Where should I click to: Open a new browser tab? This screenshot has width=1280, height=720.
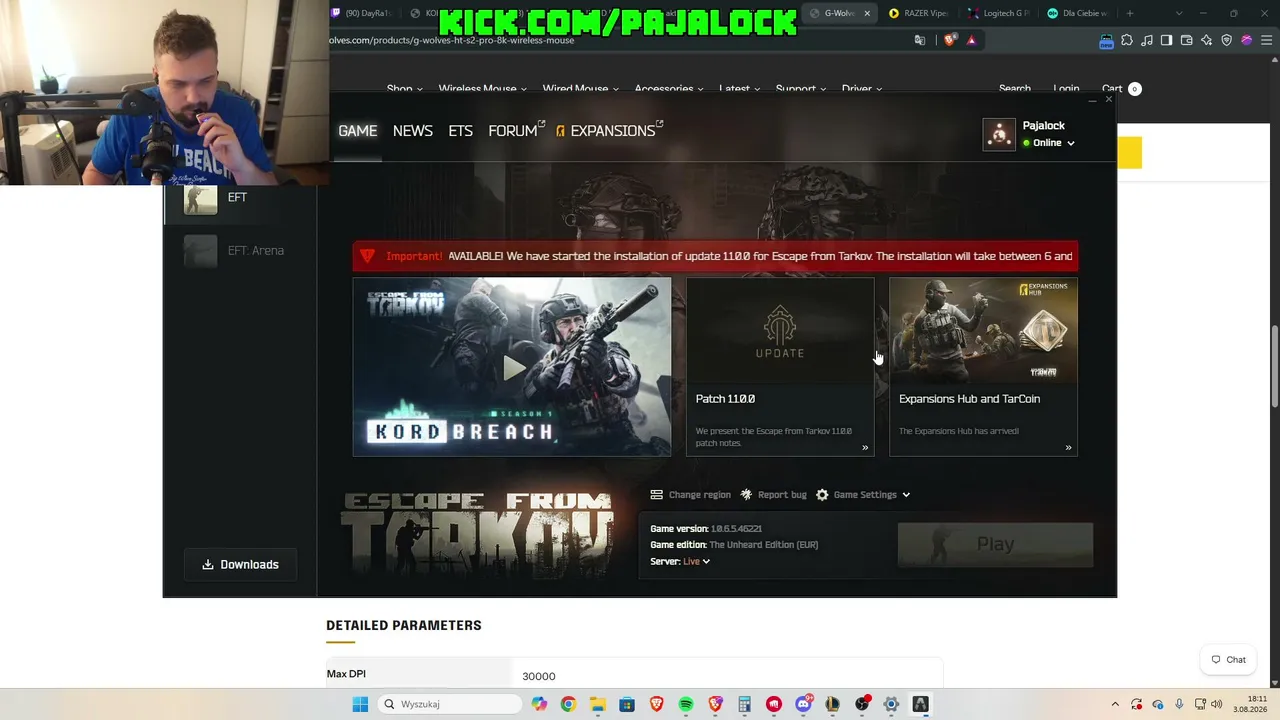[x=1130, y=13]
